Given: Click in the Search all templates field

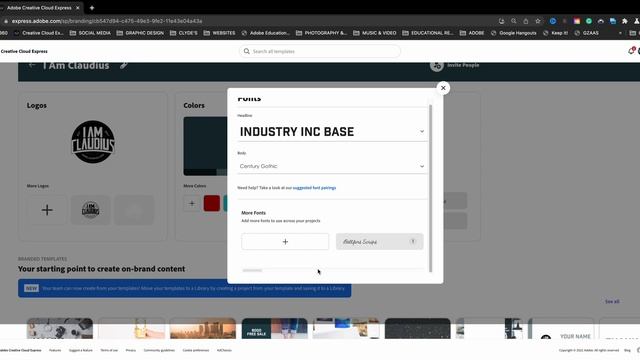Looking at the screenshot, I should click(320, 51).
